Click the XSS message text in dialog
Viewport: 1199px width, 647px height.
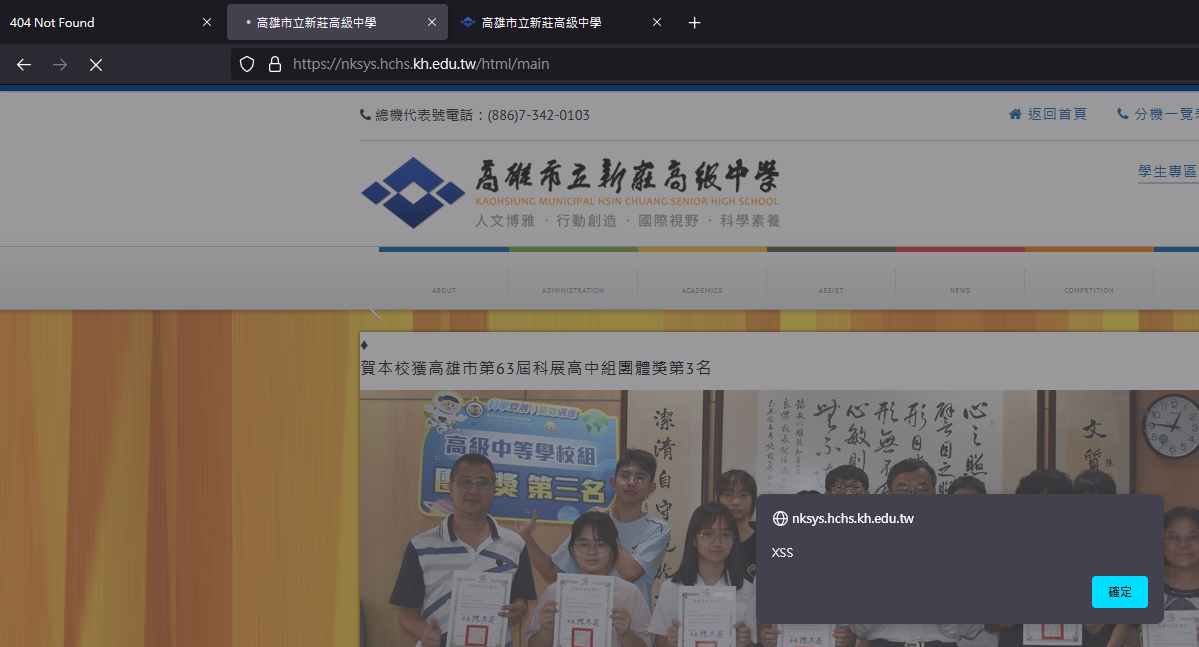tap(782, 552)
